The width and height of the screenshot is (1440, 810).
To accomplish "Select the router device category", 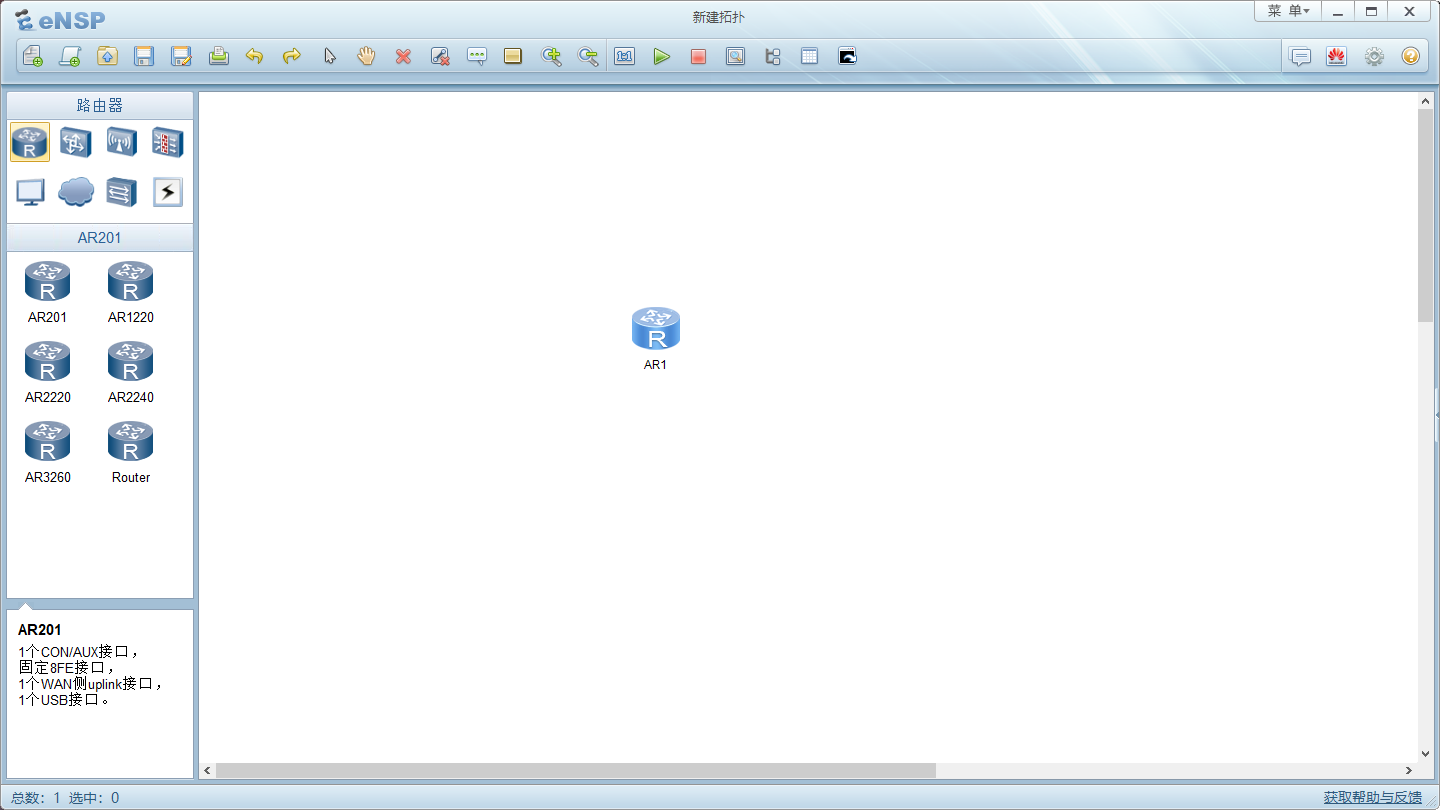I will coord(30,143).
